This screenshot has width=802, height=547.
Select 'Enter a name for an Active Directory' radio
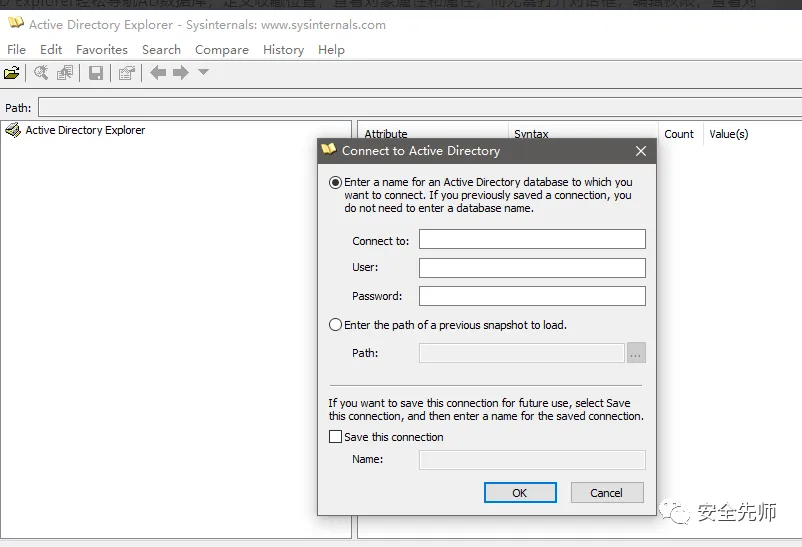[x=336, y=182]
